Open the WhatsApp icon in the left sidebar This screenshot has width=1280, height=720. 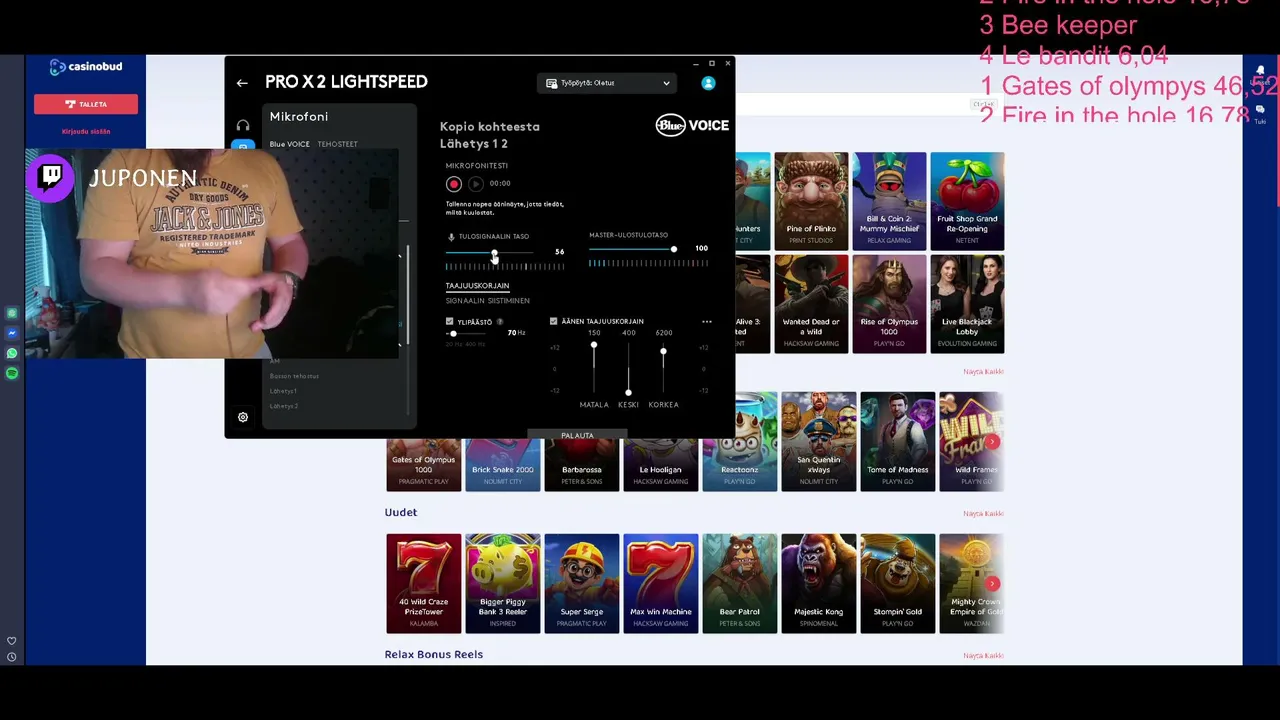pyautogui.click(x=12, y=353)
